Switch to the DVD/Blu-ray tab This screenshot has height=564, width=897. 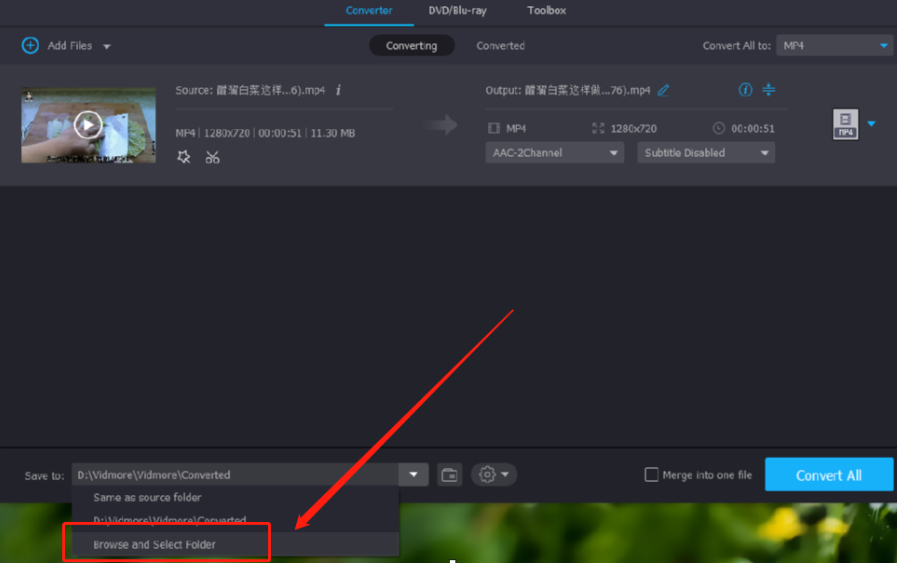click(x=459, y=11)
